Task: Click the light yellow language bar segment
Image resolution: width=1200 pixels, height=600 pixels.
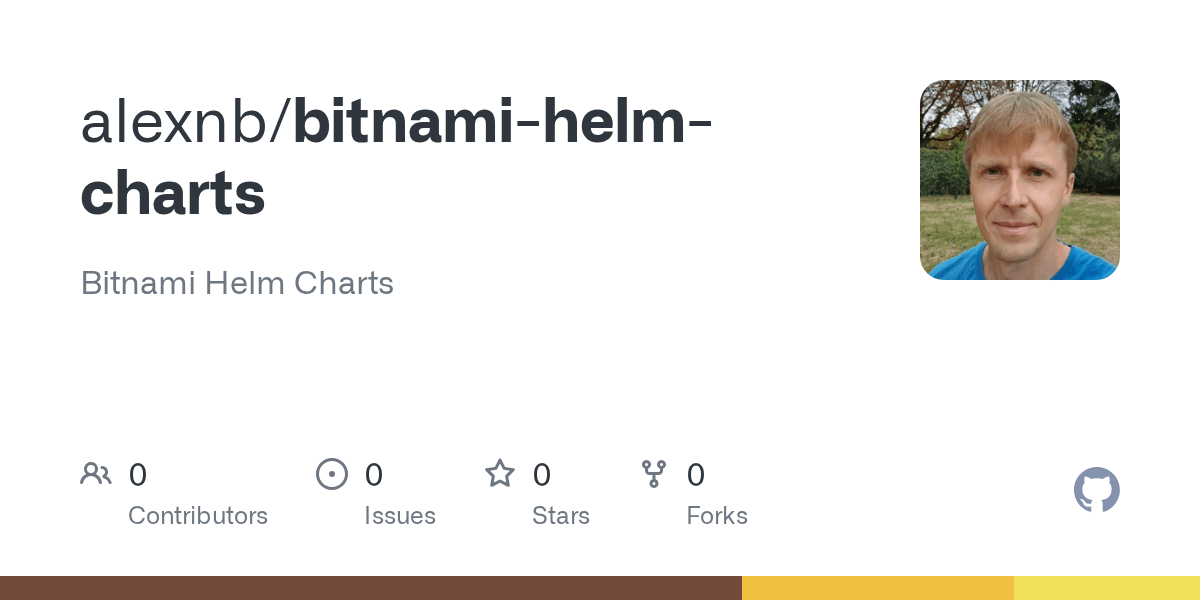Action: (1106, 588)
